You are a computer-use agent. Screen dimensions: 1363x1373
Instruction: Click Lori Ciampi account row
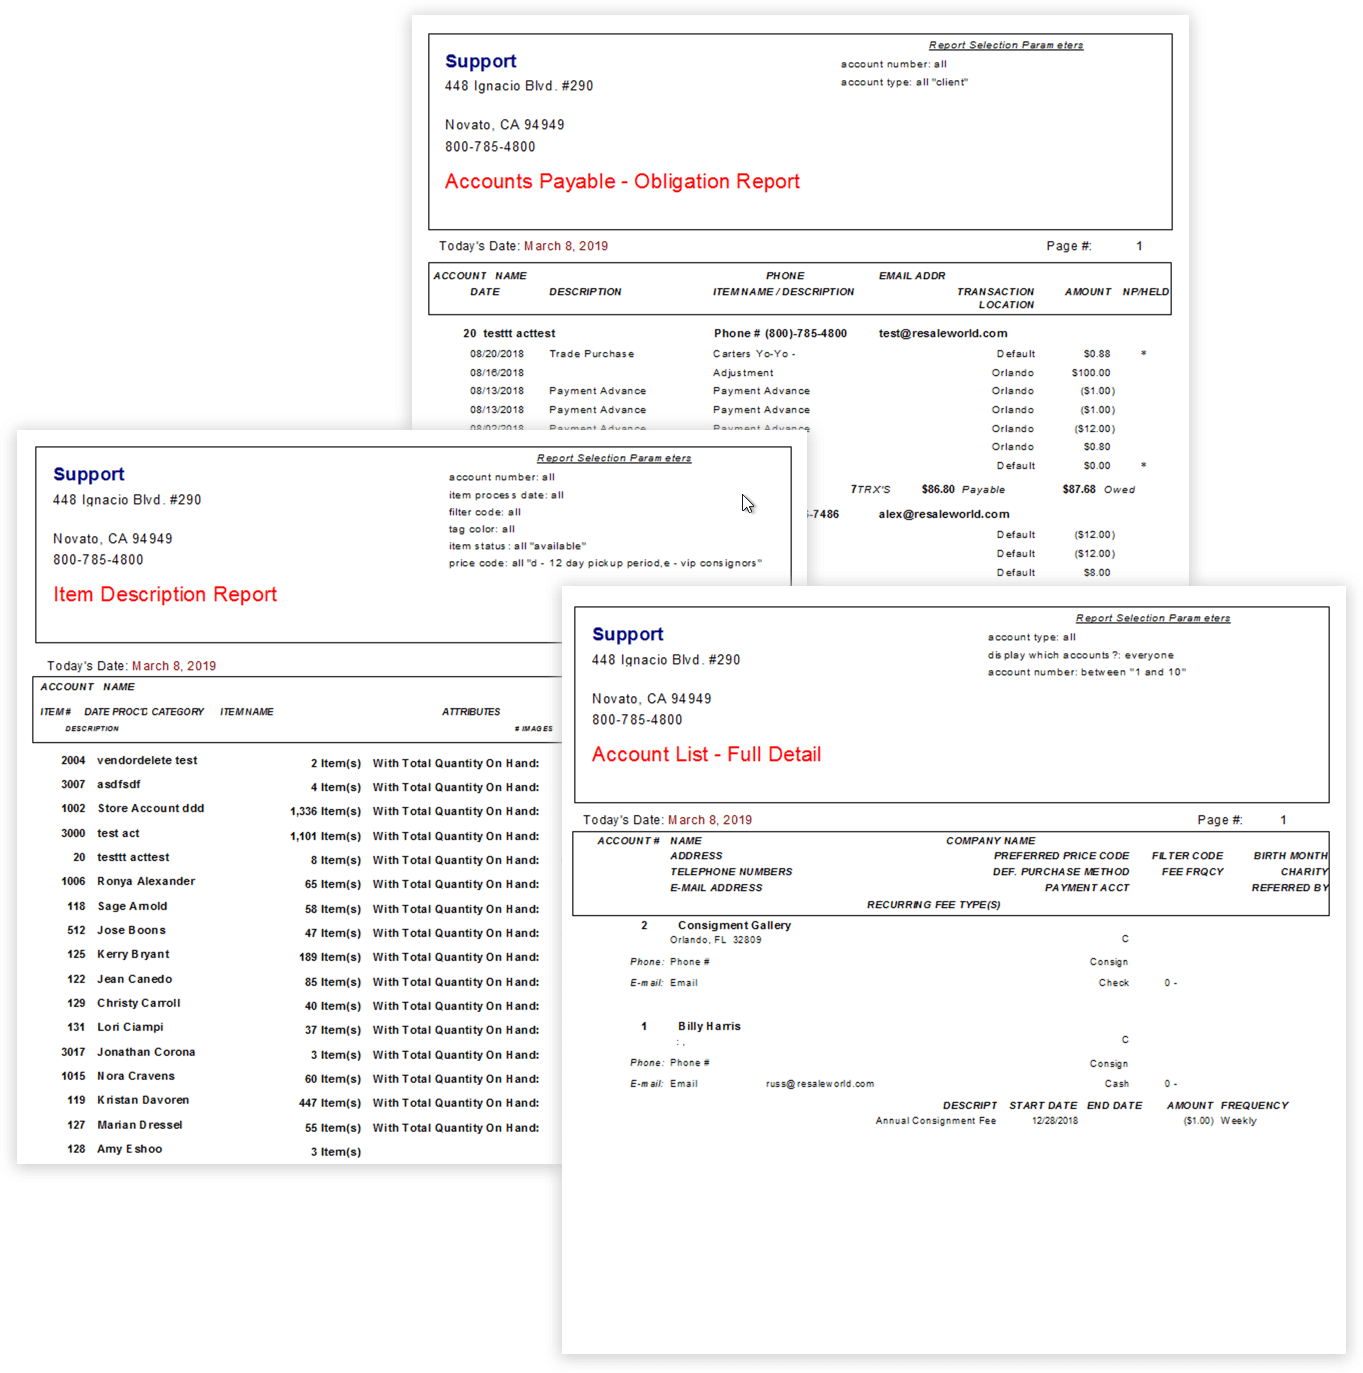coord(115,1028)
